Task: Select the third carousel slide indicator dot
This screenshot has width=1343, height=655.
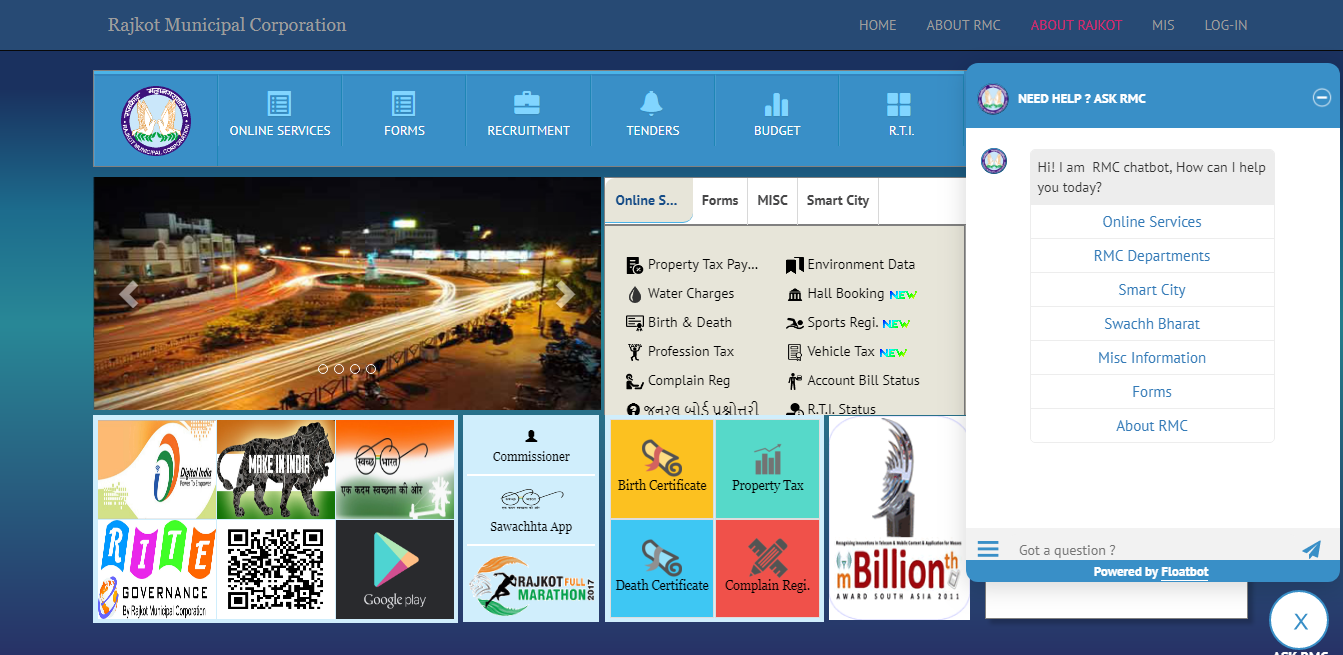Action: (355, 369)
